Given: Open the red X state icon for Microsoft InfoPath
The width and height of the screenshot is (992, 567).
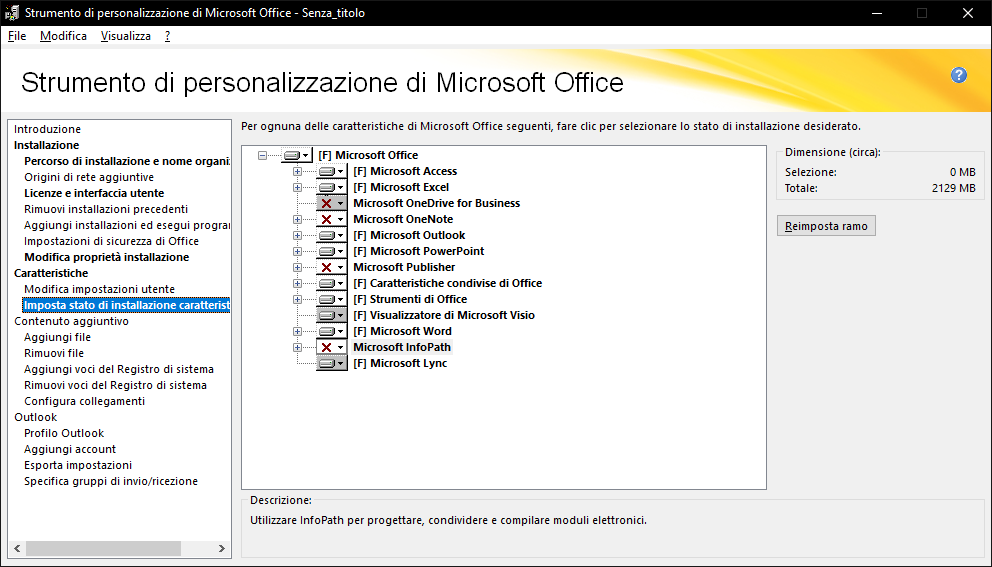Looking at the screenshot, I should pos(332,347).
